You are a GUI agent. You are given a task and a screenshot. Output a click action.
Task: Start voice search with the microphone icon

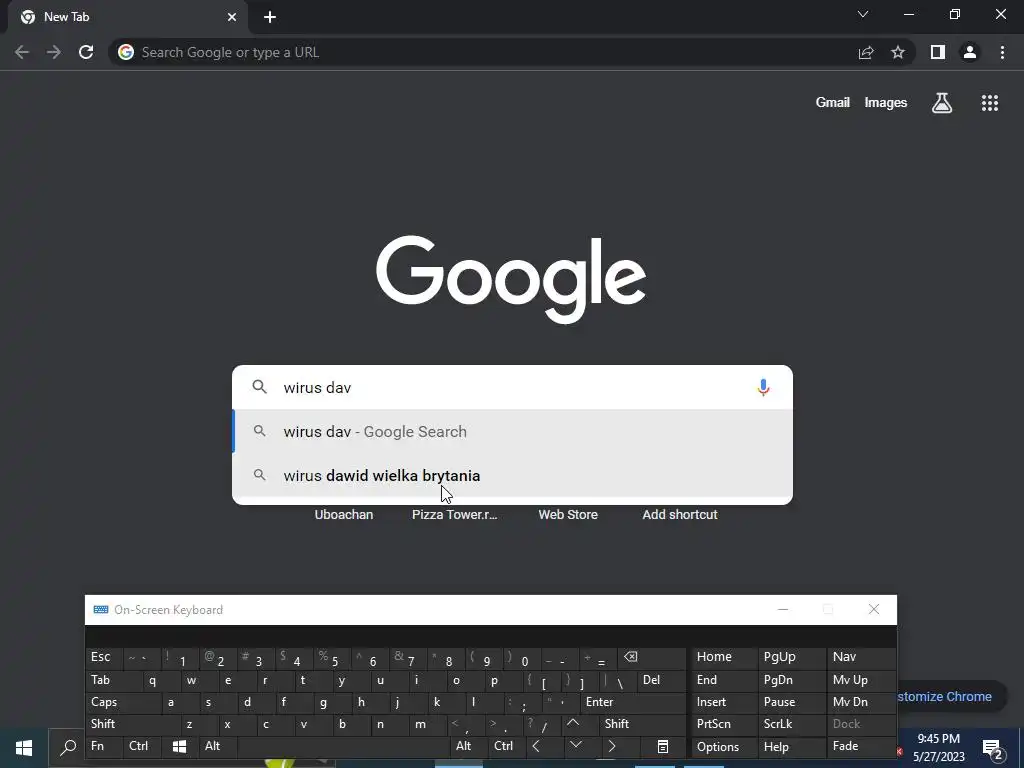coord(763,387)
